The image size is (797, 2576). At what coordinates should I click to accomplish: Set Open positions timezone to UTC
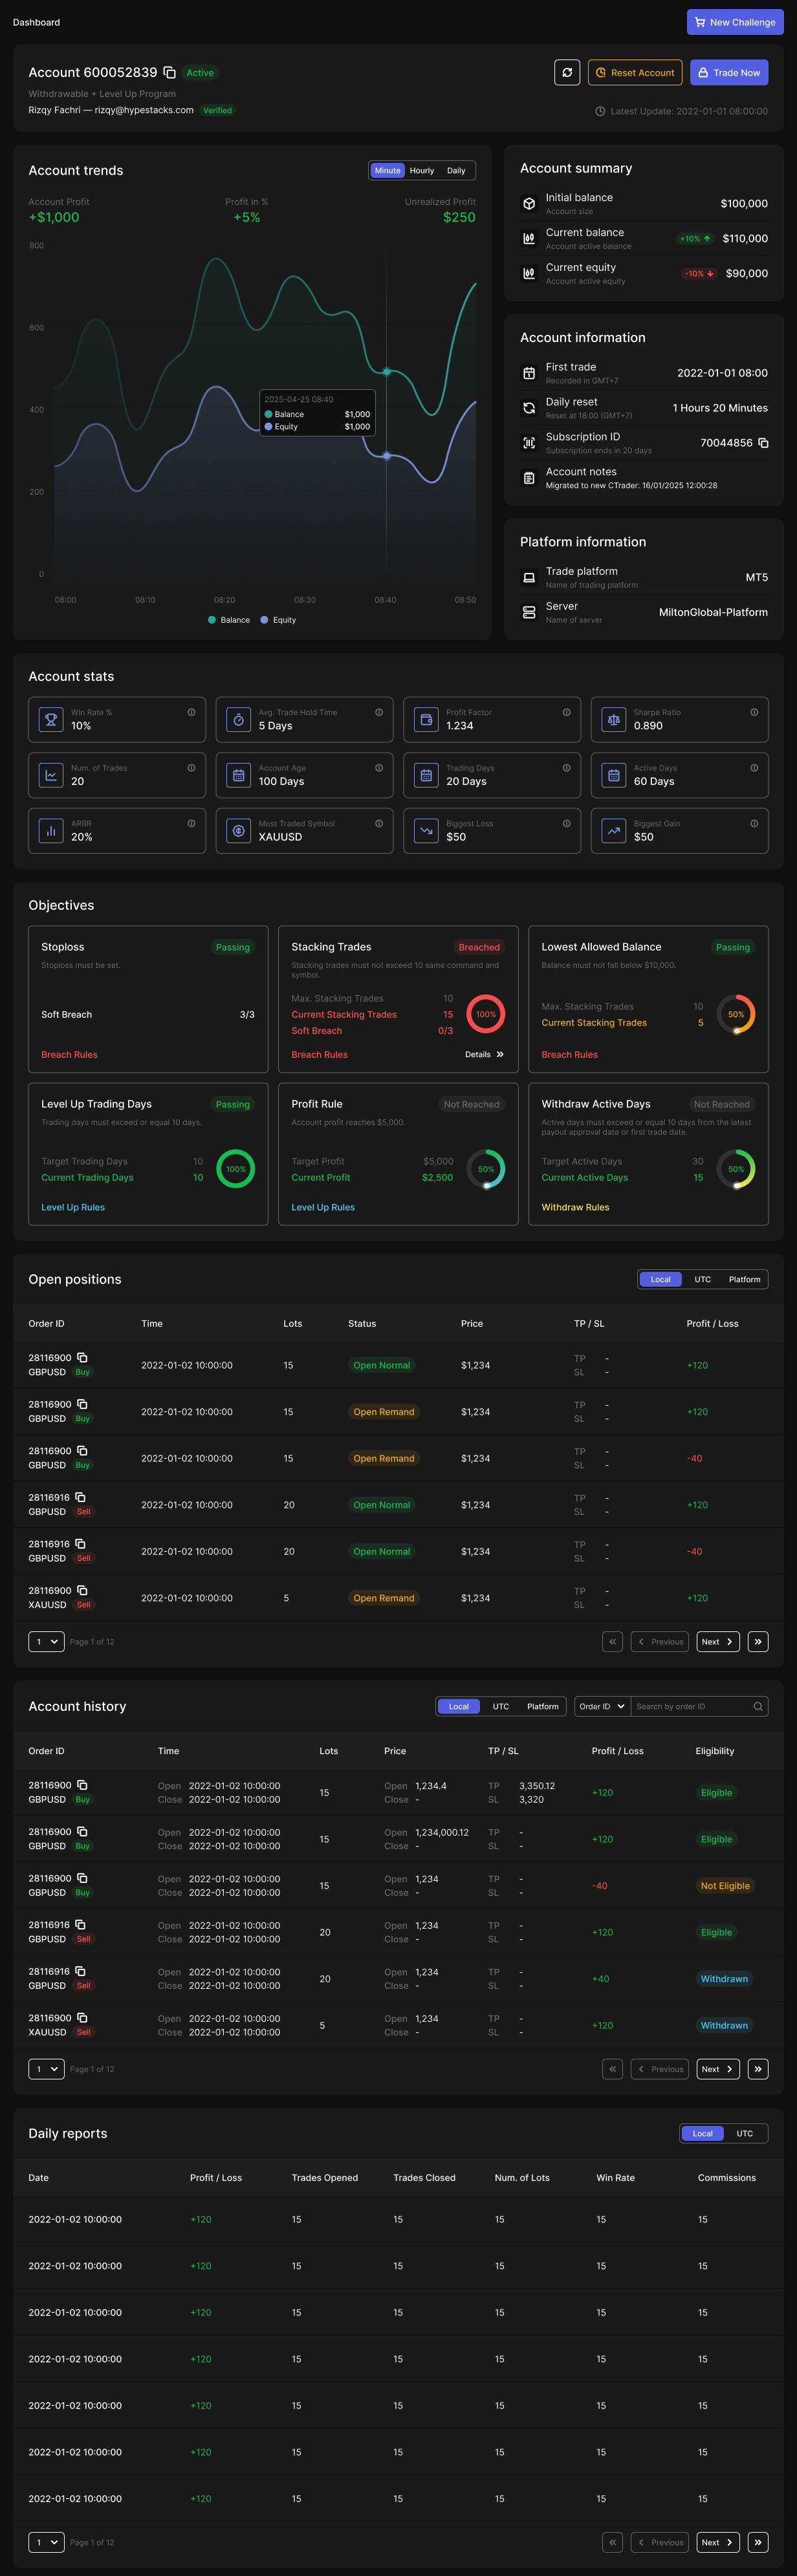click(x=702, y=1279)
